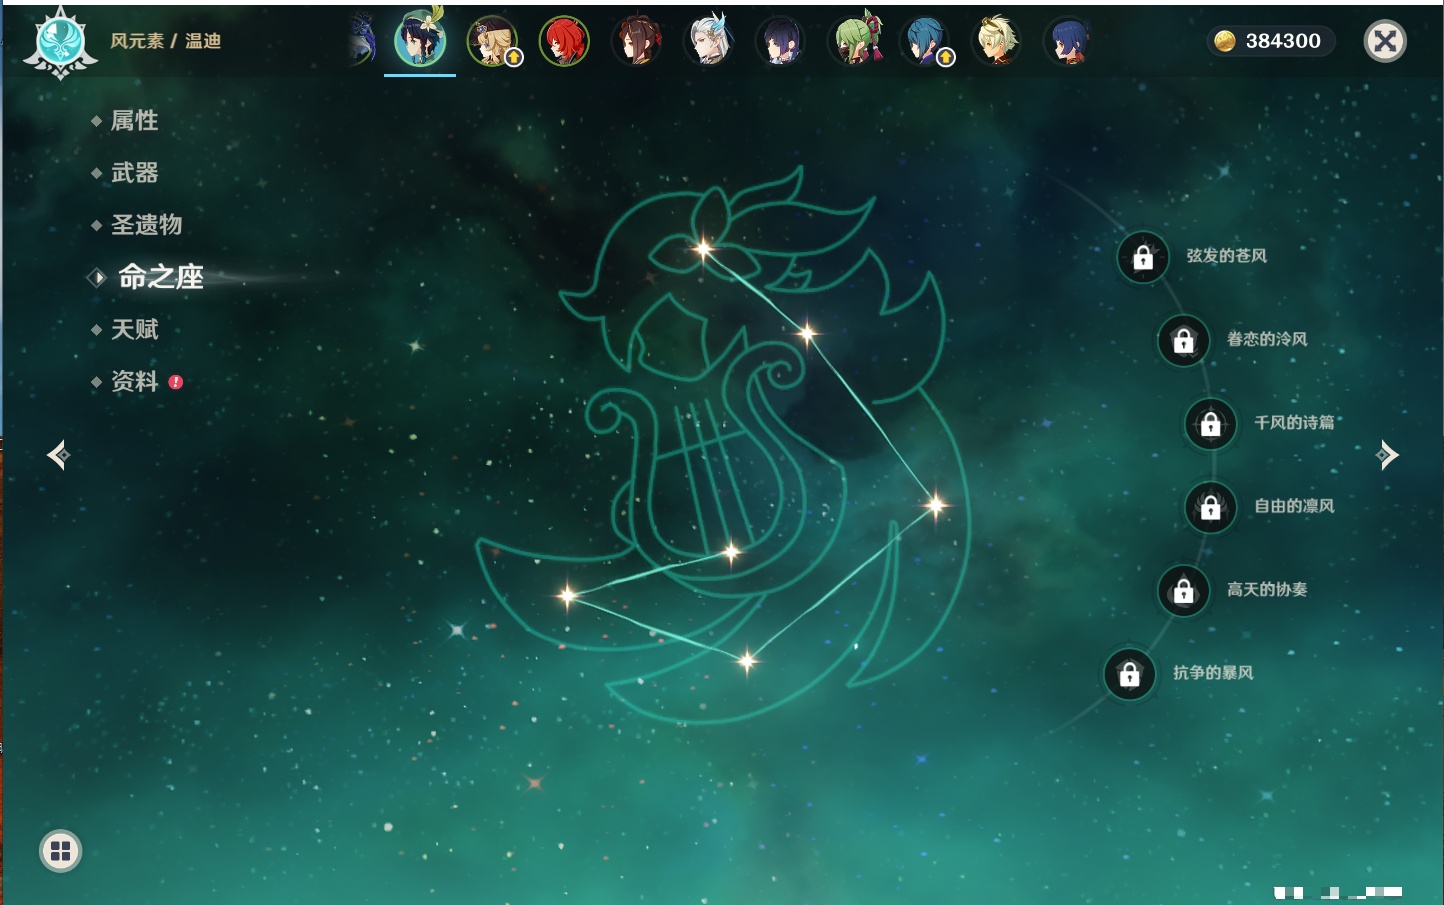View constellation 弦发的苍风 label
Screen dimensions: 1444x905
point(1227,256)
